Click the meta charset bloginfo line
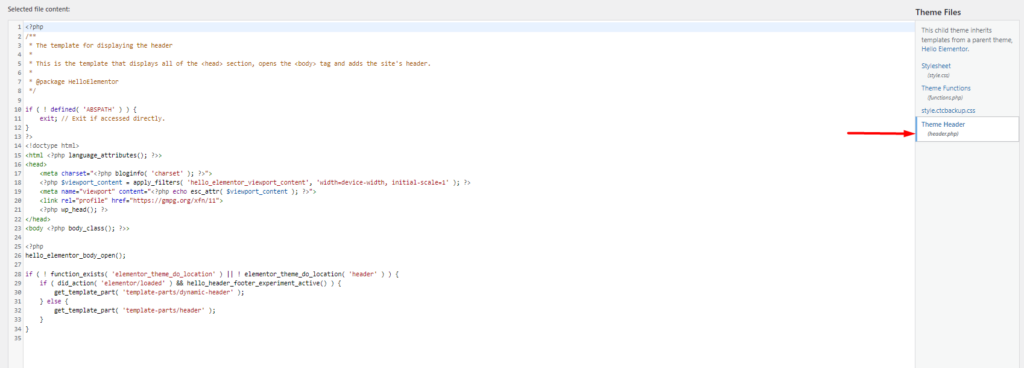This screenshot has height=368, width=1024. 126,174
